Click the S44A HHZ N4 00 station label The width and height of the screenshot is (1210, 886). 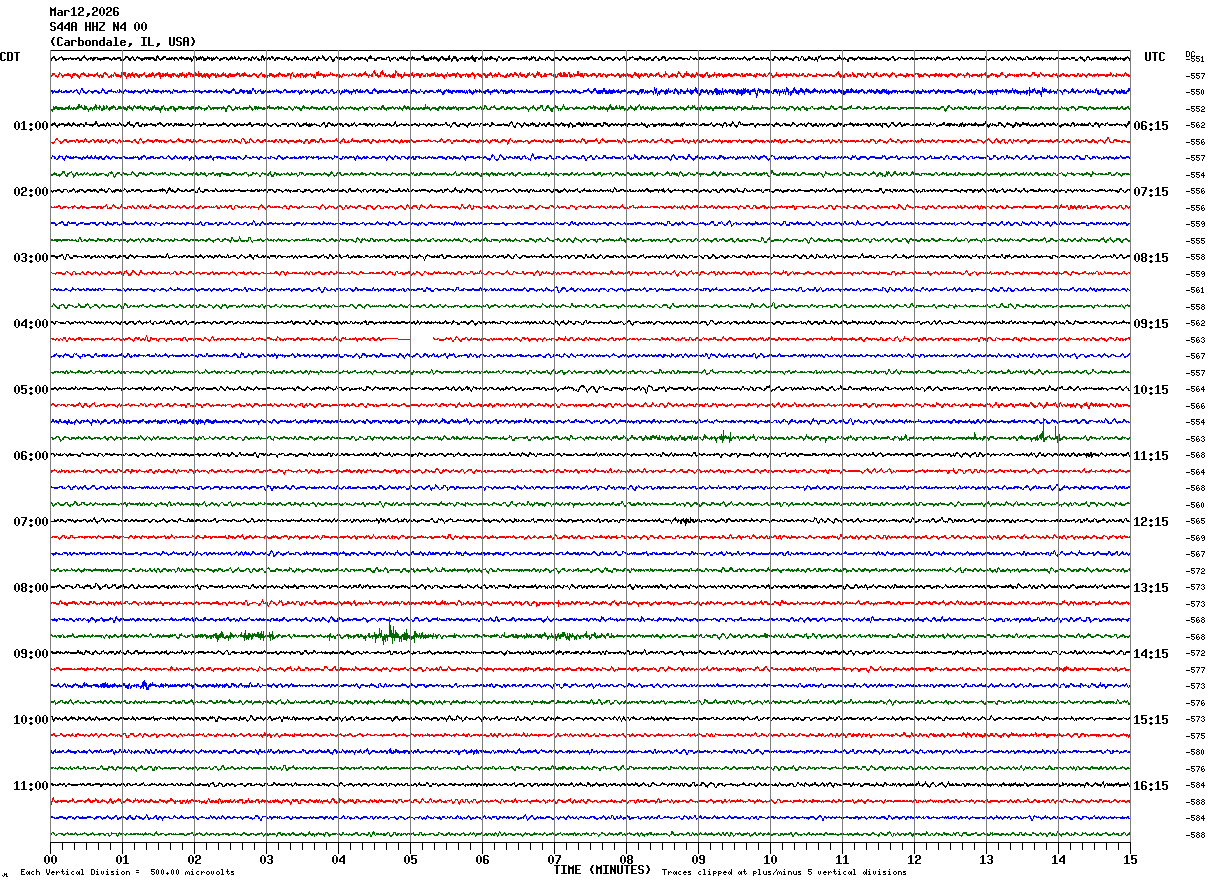[98, 27]
